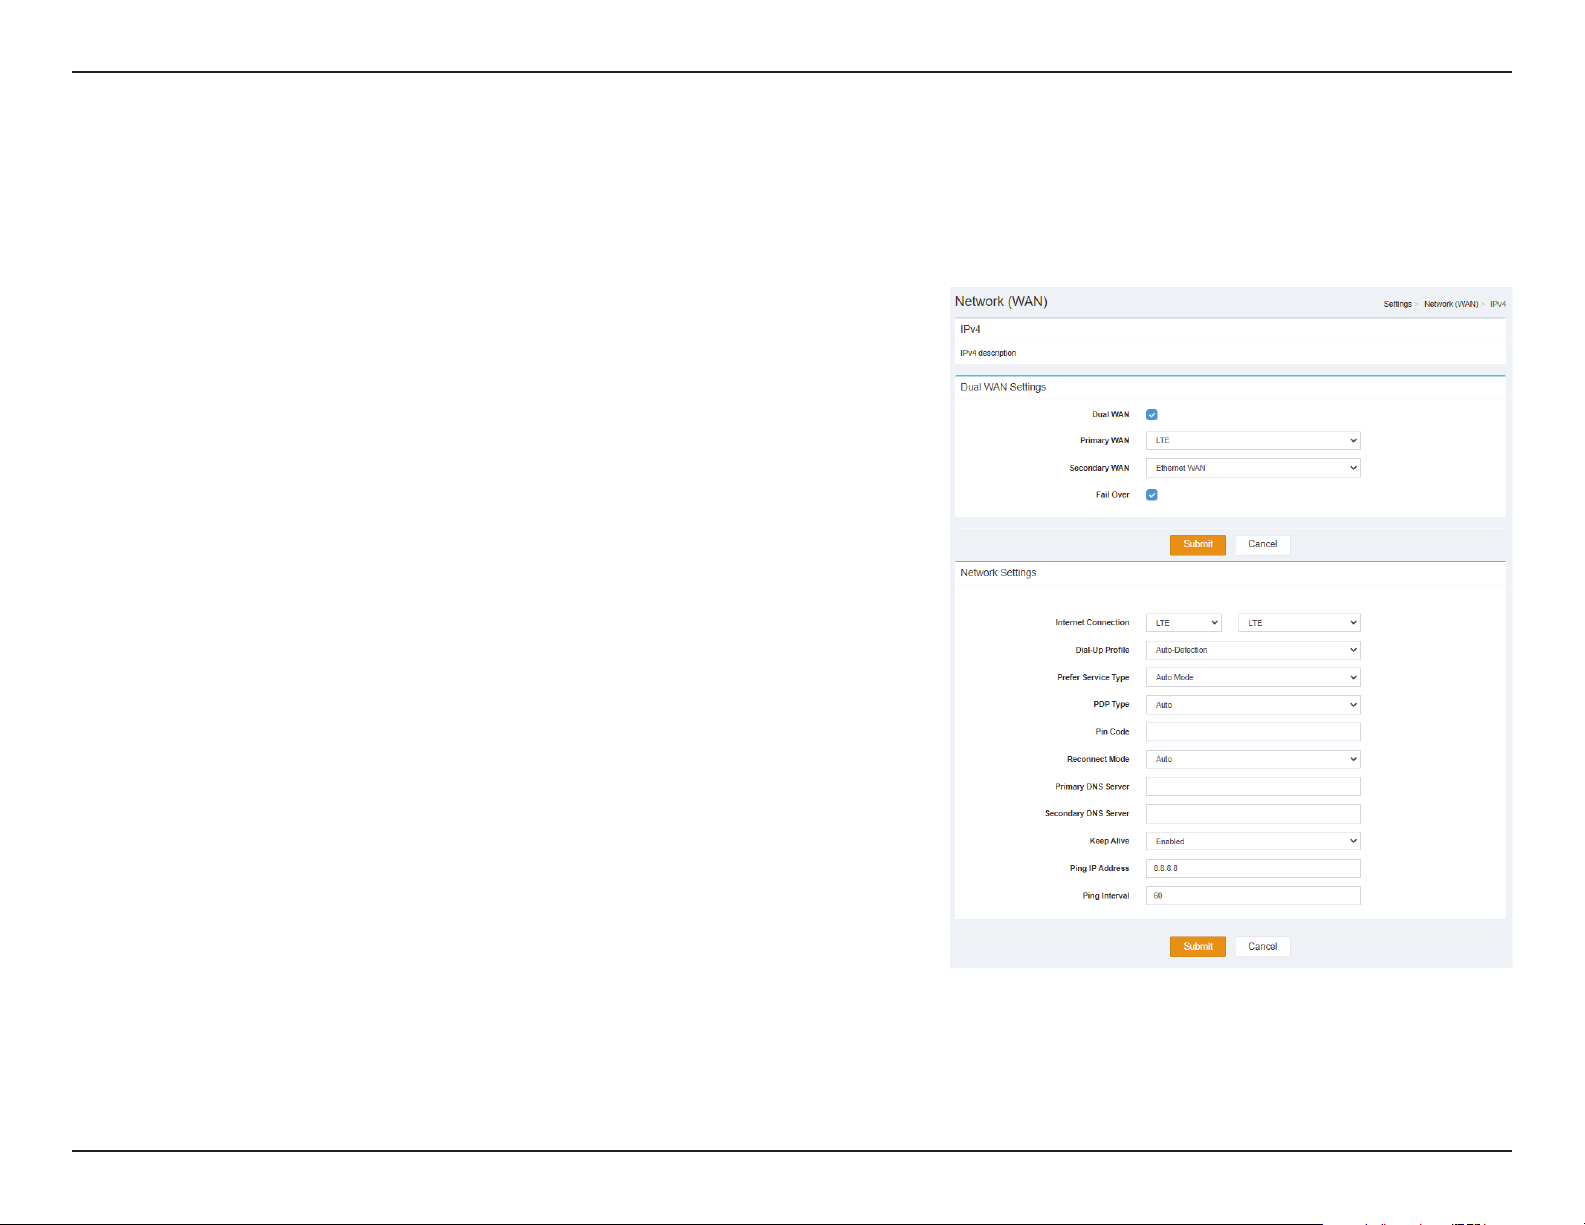The height and width of the screenshot is (1225, 1585).
Task: Open the Reconnect Mode dropdown
Action: click(1253, 759)
